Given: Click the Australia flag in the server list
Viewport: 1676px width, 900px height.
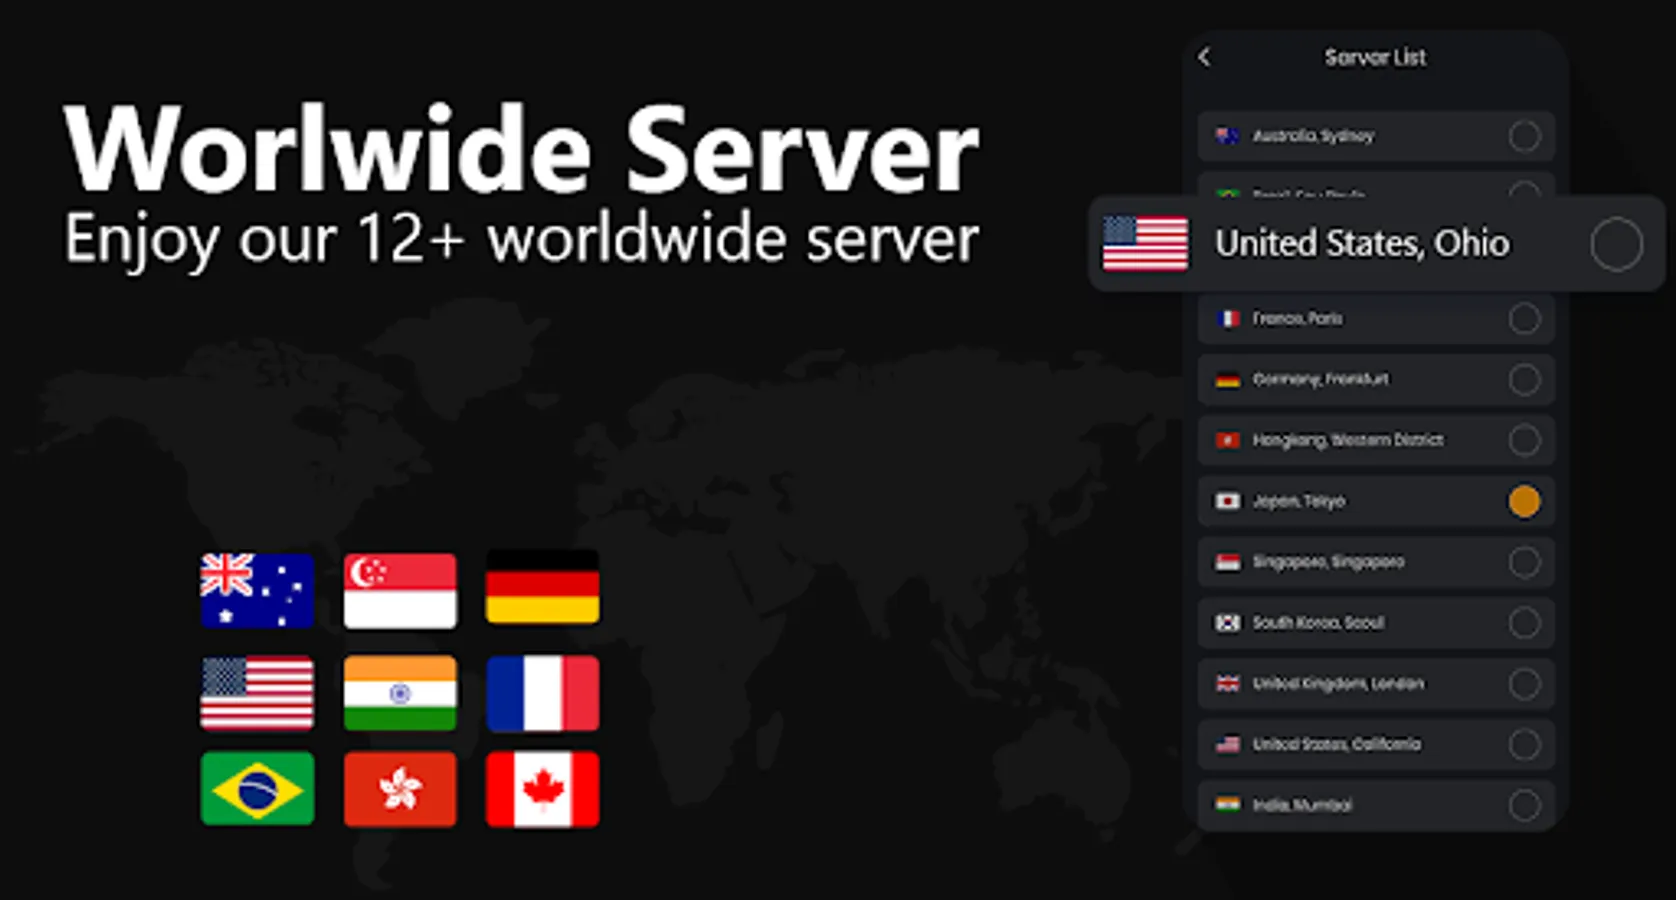Looking at the screenshot, I should point(1227,136).
